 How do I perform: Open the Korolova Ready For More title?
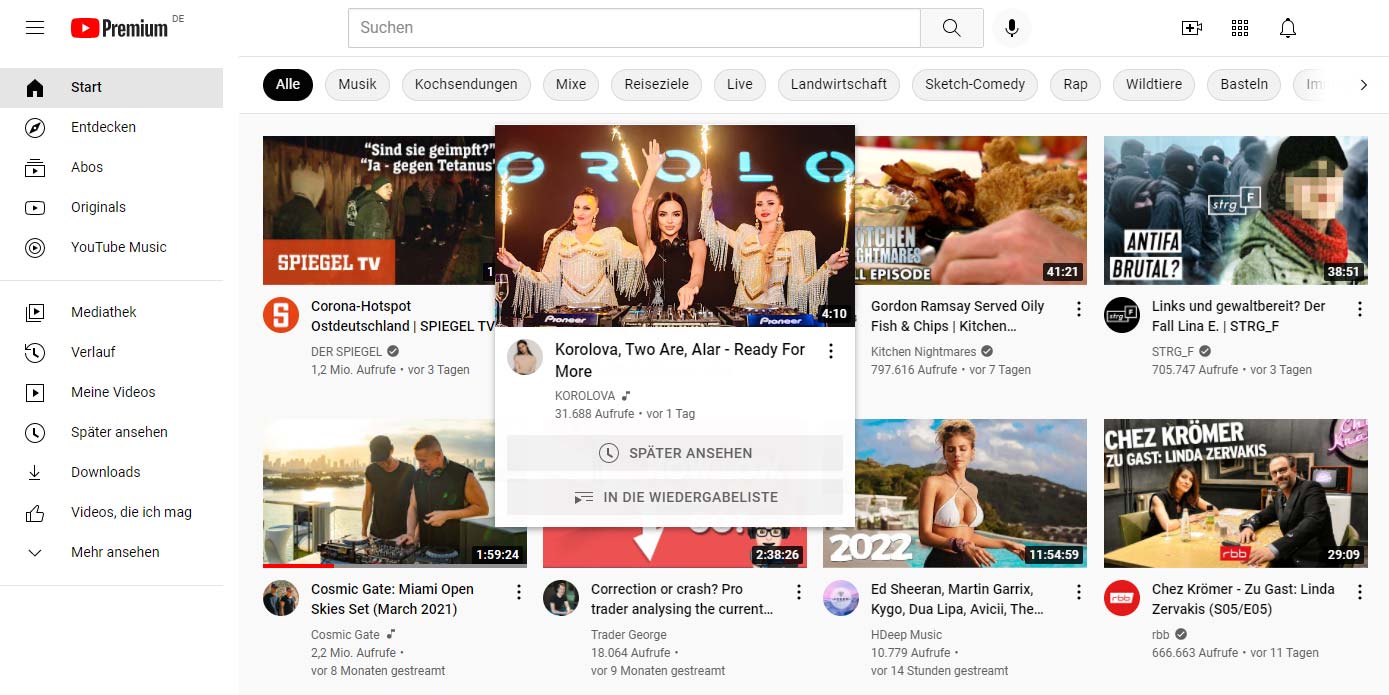click(680, 360)
